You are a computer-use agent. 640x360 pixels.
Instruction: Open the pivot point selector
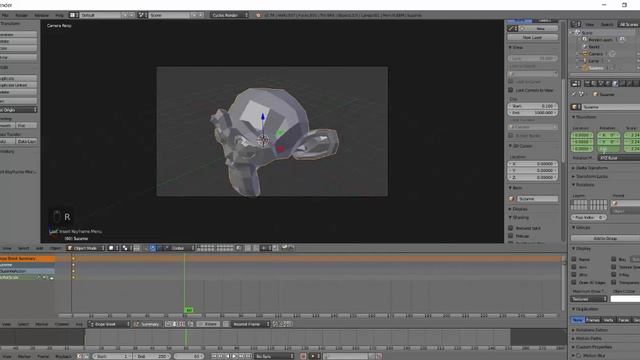coord(126,248)
